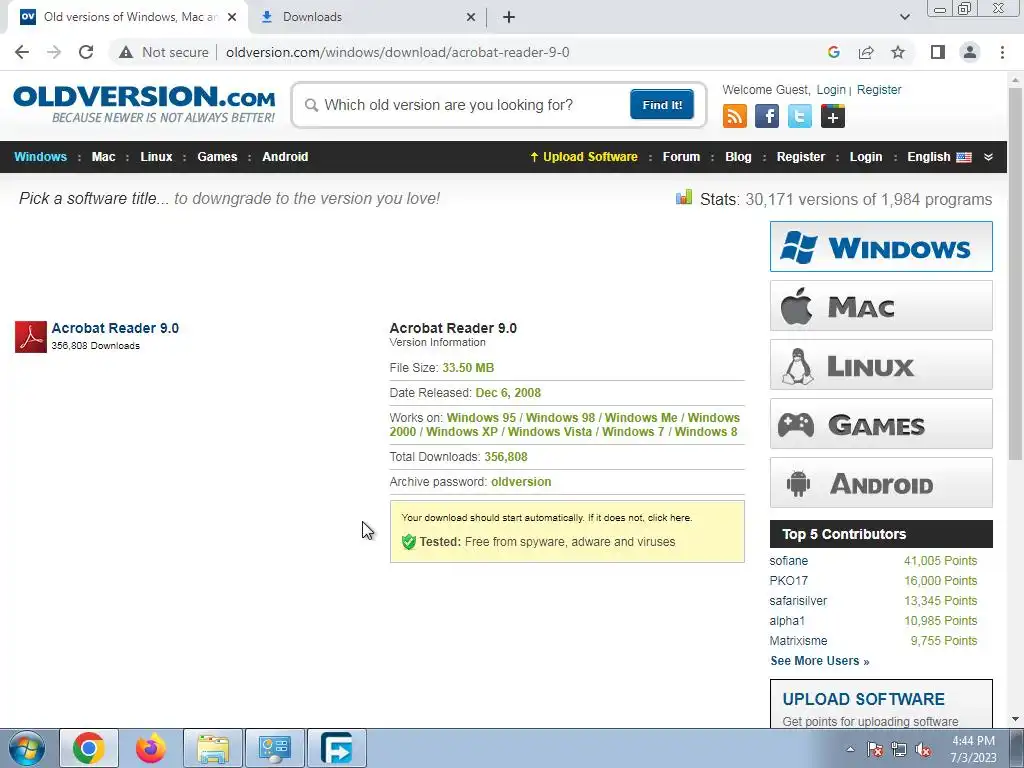This screenshot has height=768, width=1024.
Task: Click the download 'click here' link
Action: (669, 517)
